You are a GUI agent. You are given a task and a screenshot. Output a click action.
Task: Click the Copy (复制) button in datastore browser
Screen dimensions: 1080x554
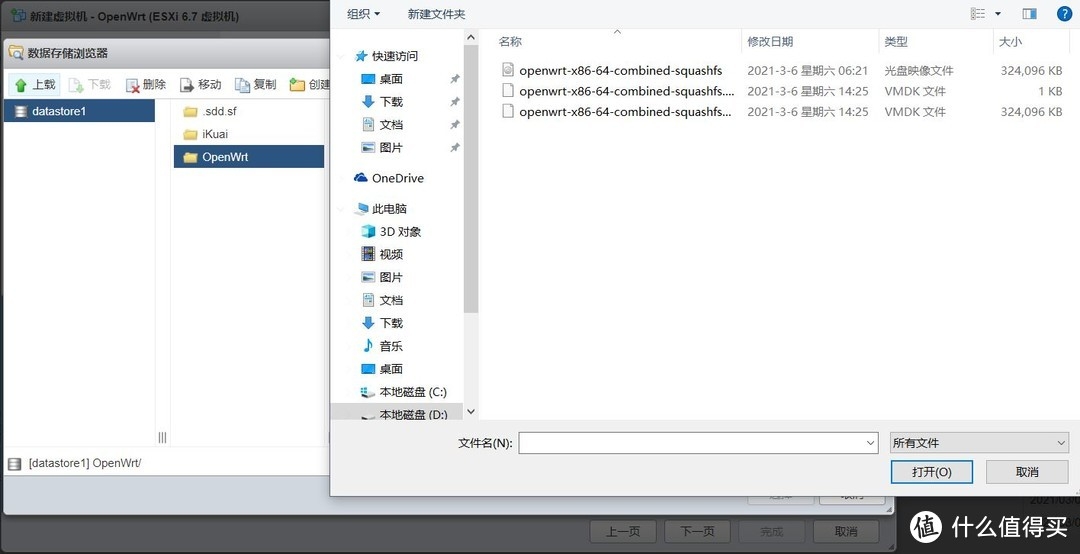tap(256, 84)
